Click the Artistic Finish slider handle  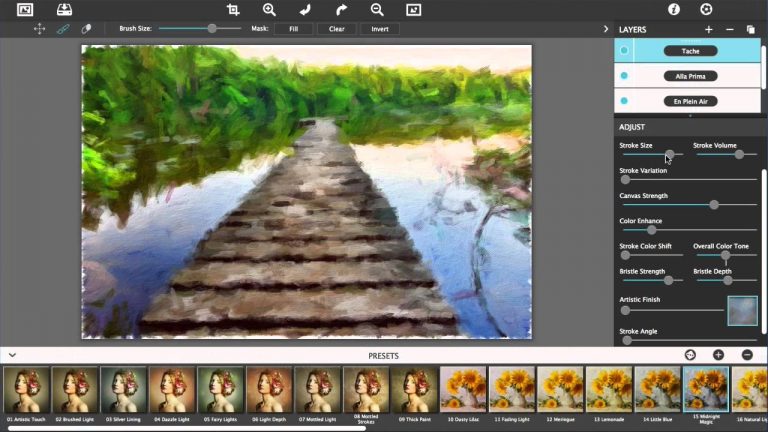(x=625, y=310)
